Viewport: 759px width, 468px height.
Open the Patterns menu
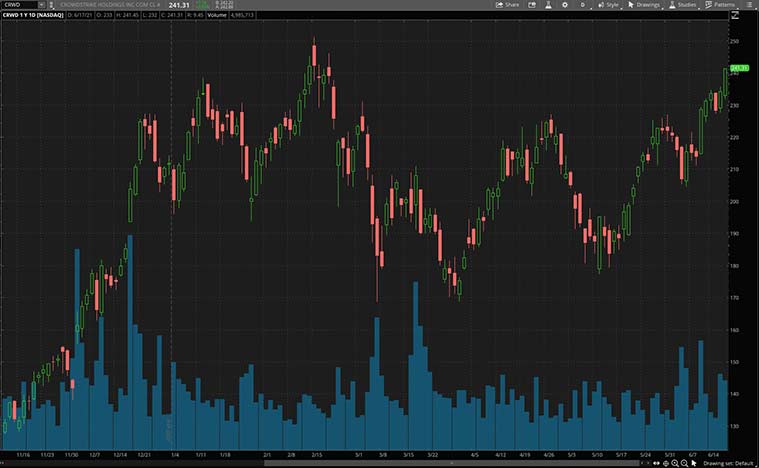pyautogui.click(x=720, y=5)
